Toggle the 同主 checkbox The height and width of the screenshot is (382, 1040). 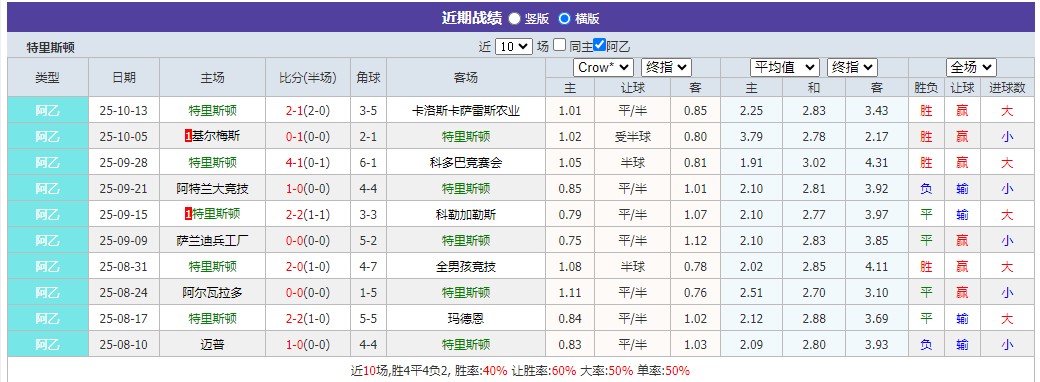coord(560,45)
